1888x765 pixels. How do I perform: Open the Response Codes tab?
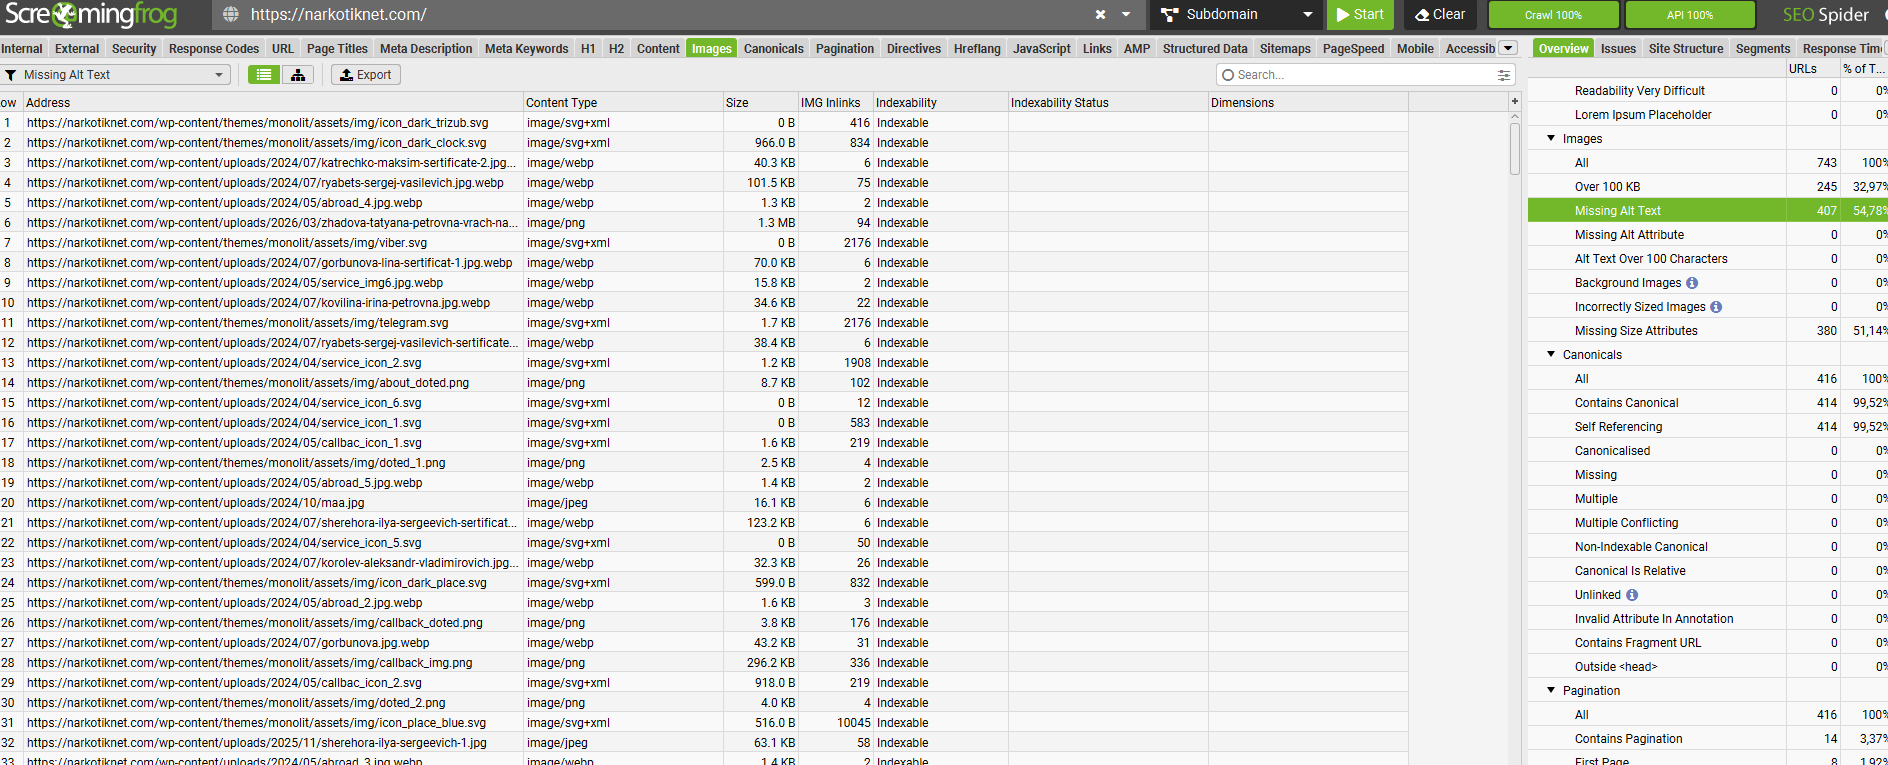click(214, 49)
